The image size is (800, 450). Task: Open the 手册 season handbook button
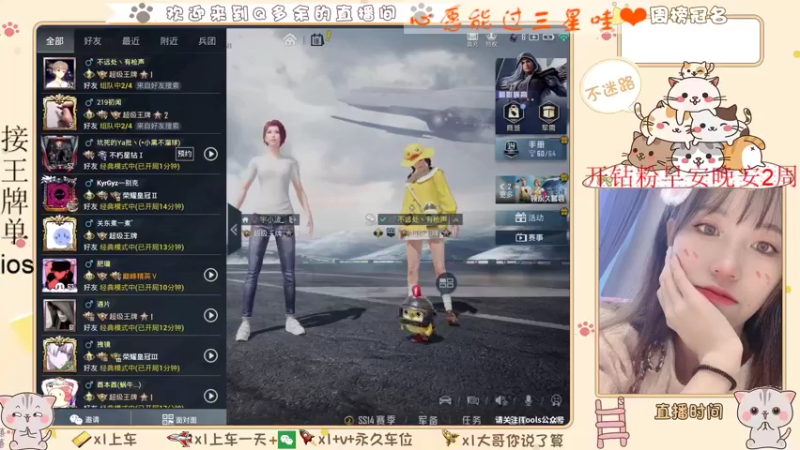click(531, 149)
